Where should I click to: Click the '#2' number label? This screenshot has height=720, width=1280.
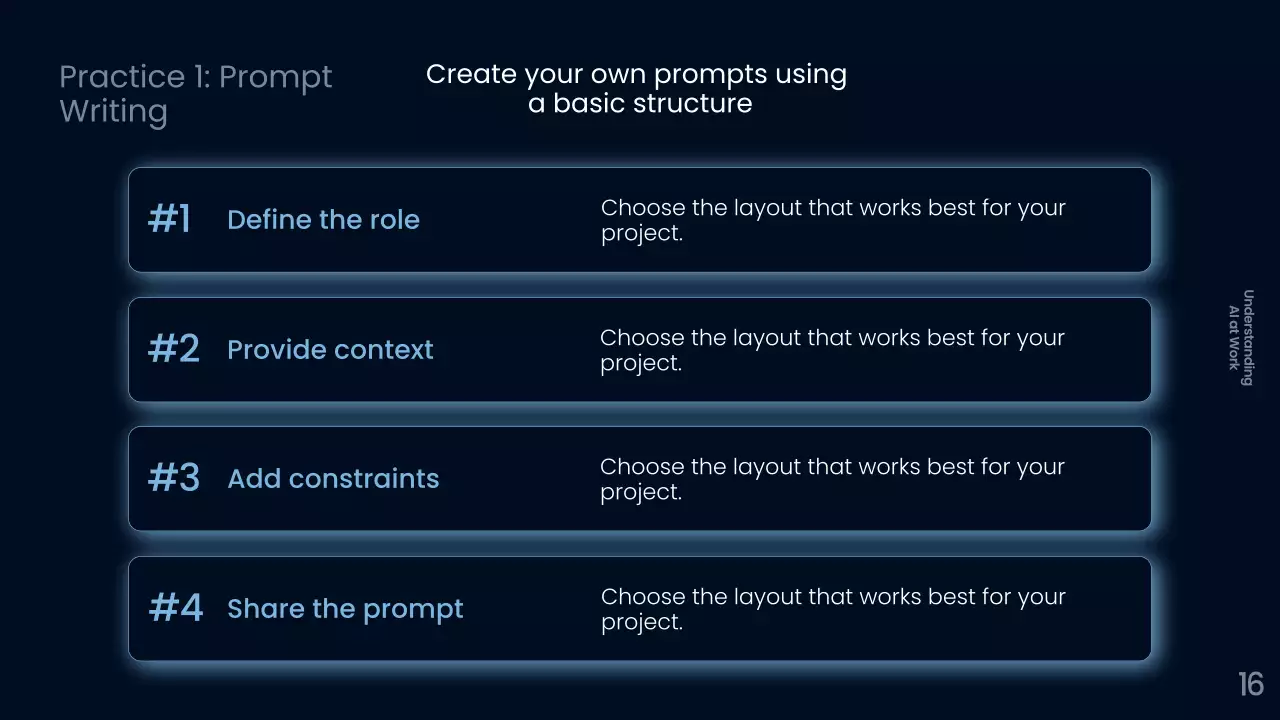[x=173, y=350]
